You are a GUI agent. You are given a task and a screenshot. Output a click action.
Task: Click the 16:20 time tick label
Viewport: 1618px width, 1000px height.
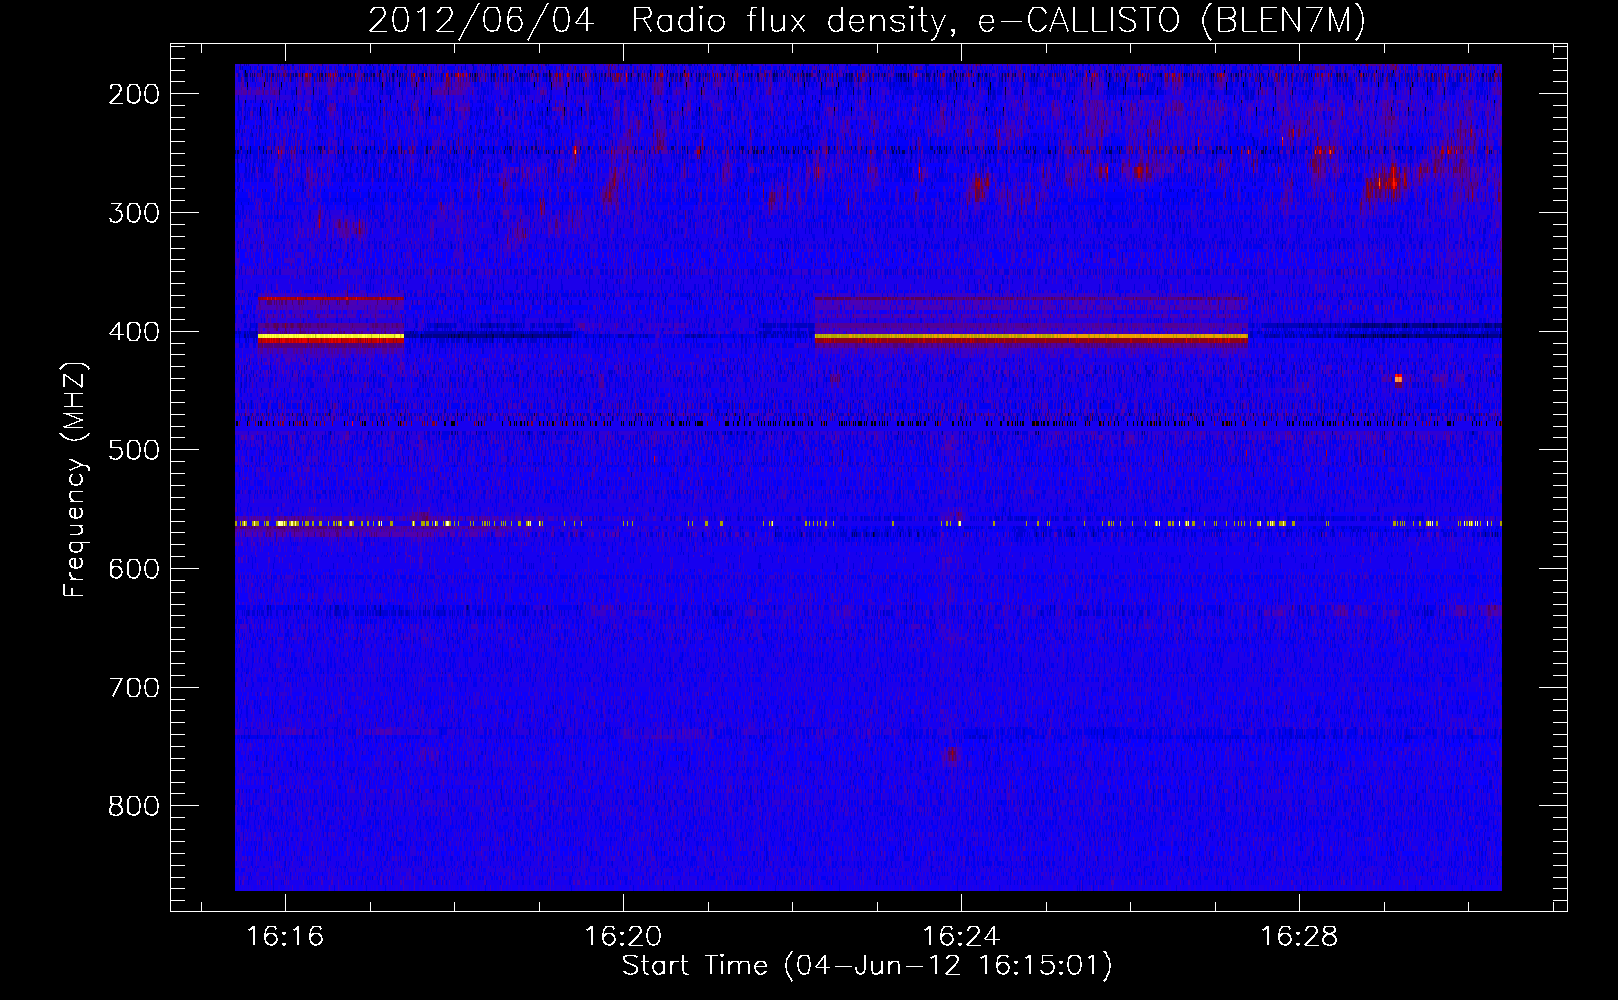(x=623, y=937)
